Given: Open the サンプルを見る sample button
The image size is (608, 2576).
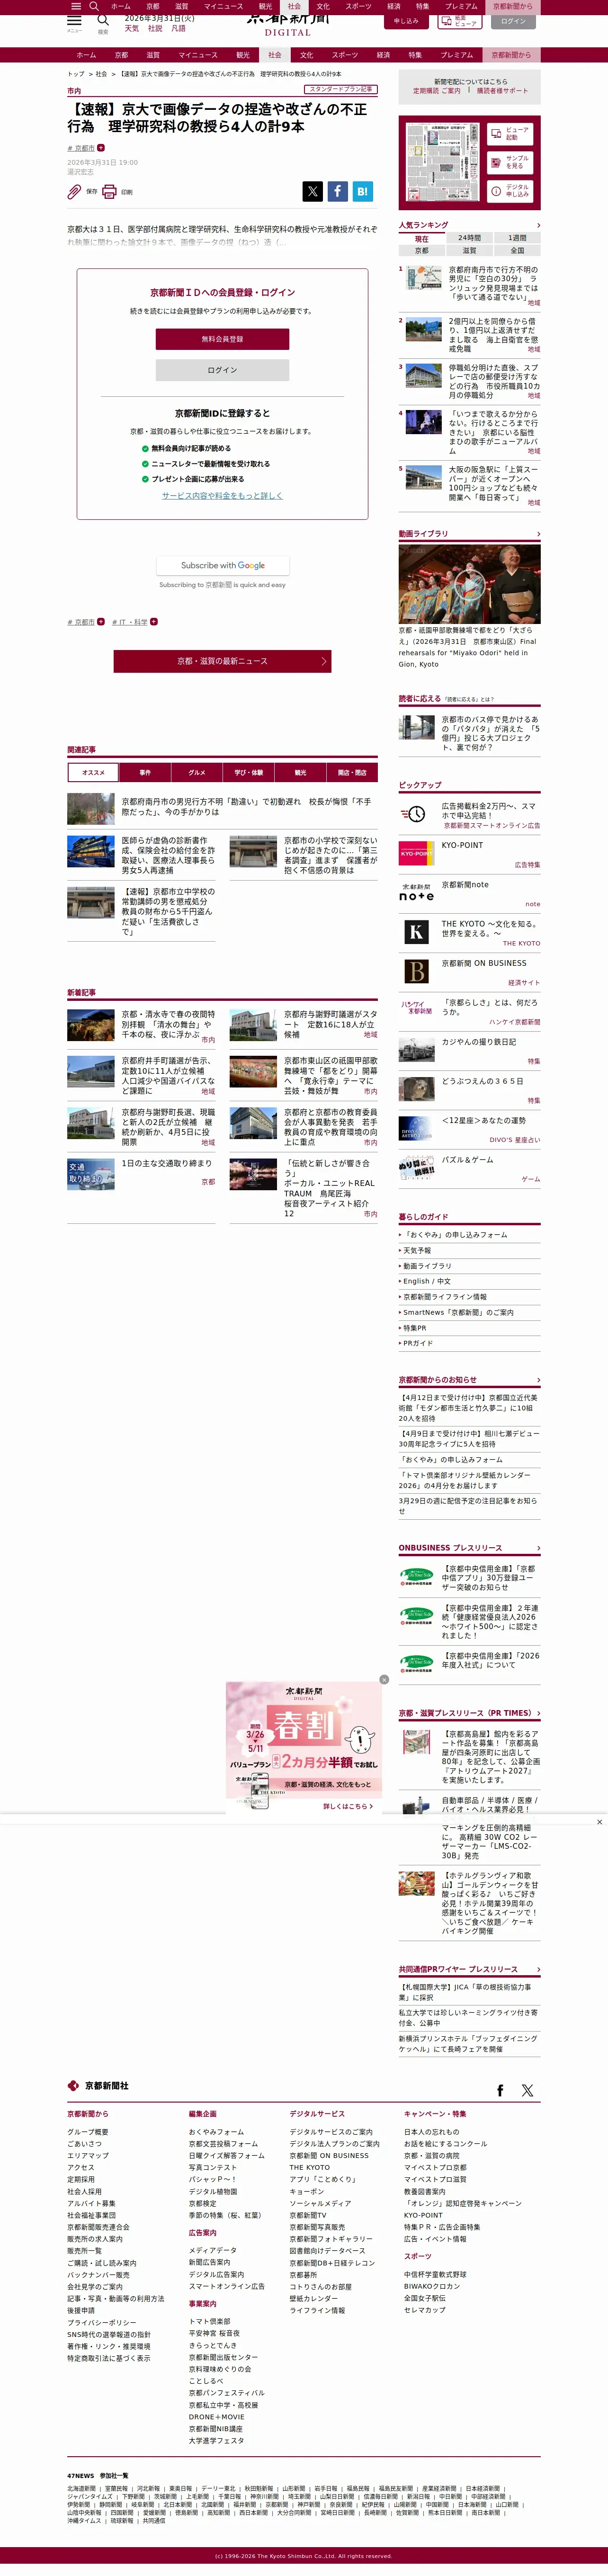Looking at the screenshot, I should pos(511,162).
